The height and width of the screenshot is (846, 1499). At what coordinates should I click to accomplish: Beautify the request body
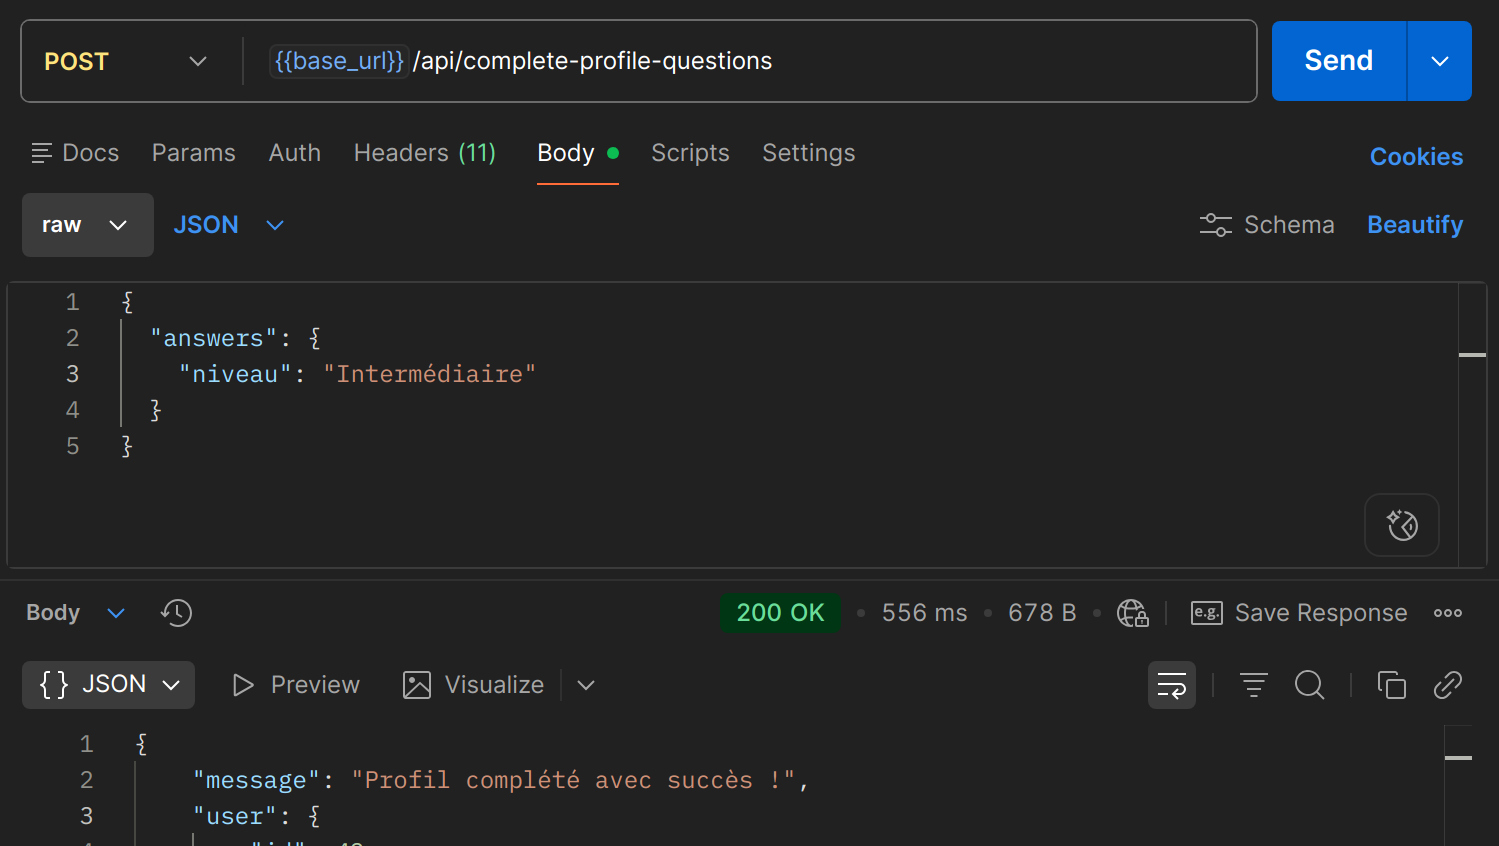pyautogui.click(x=1415, y=225)
